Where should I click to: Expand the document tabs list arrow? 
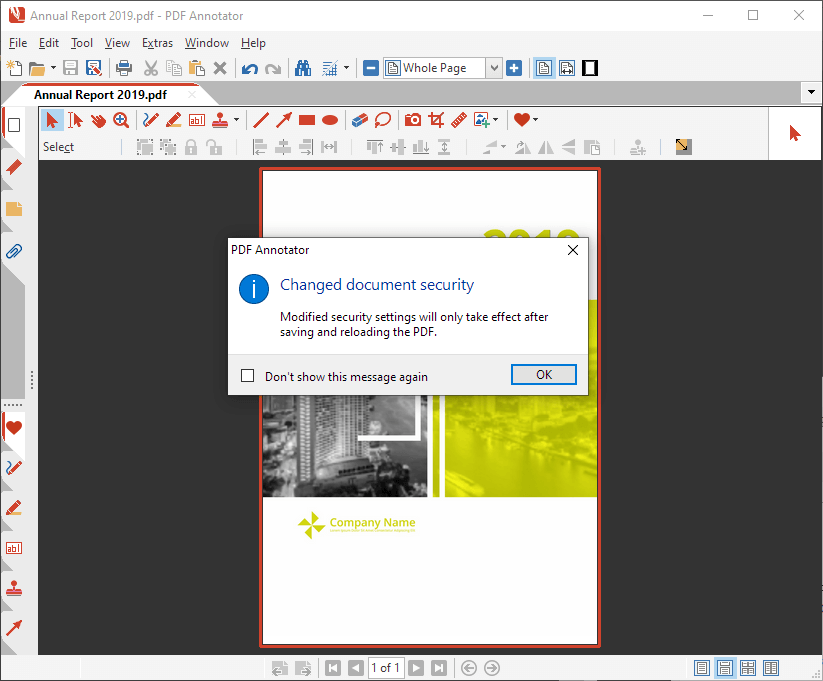(x=811, y=92)
